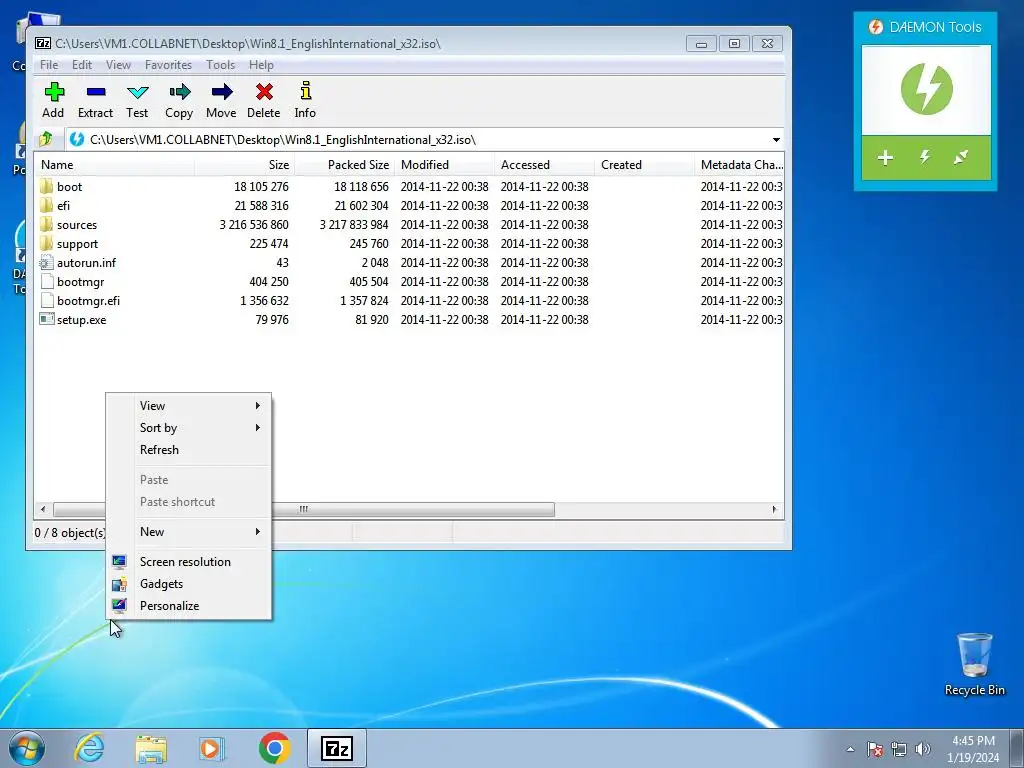
Task: Open the Edit menu
Action: tap(82, 65)
